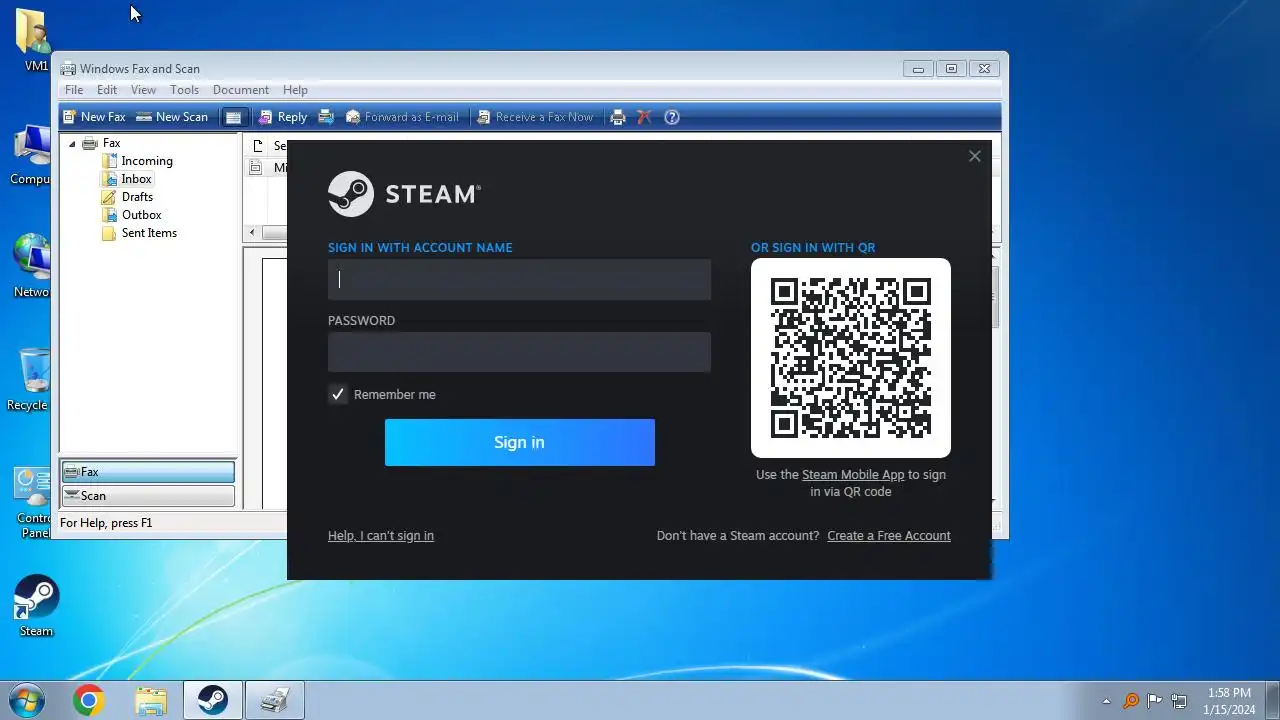Click the red Delete icon in toolbar
1280x720 pixels.
pos(644,117)
